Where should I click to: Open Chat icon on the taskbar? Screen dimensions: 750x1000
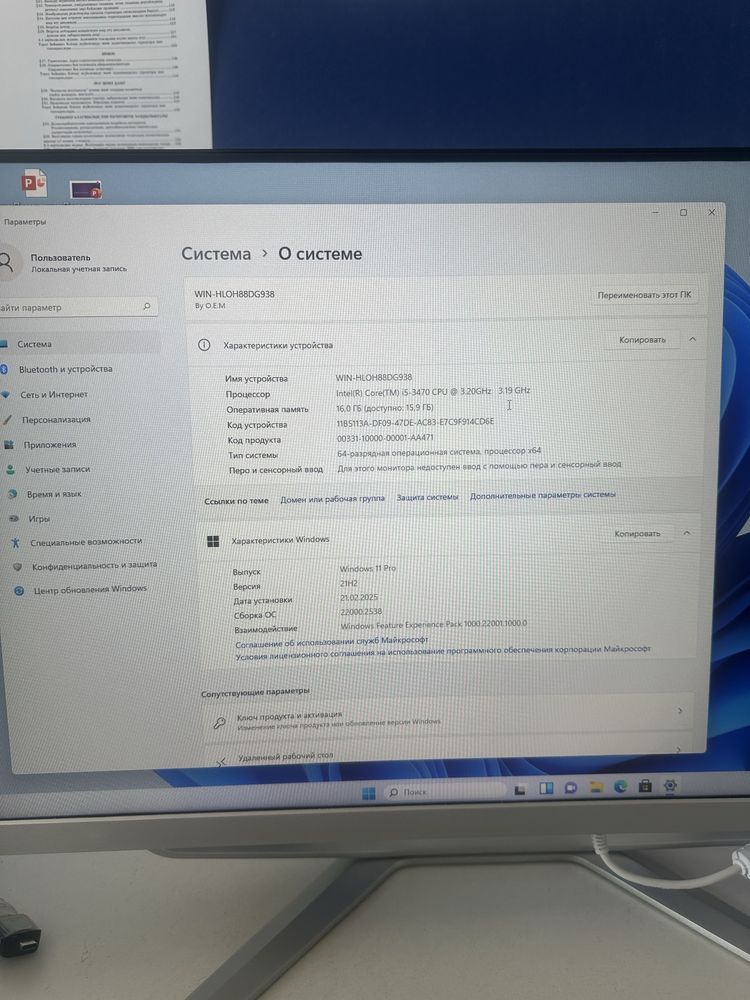571,788
